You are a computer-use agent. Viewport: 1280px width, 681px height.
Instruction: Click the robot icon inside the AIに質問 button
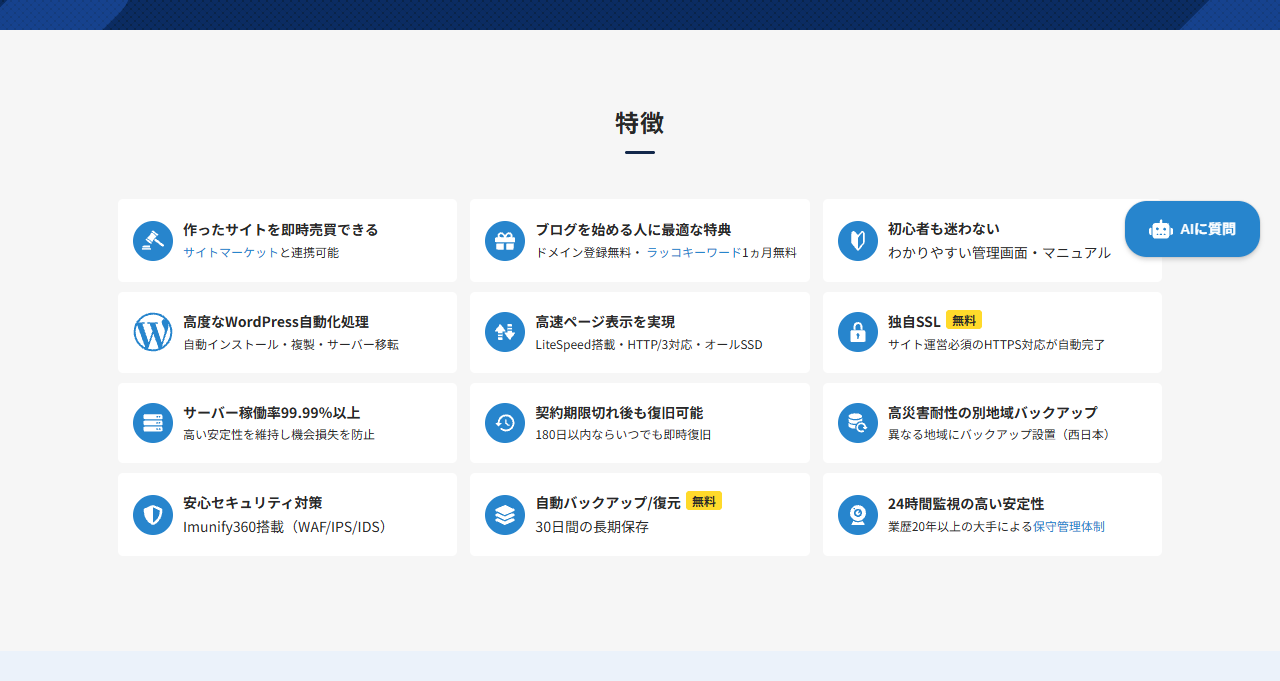click(x=1161, y=229)
